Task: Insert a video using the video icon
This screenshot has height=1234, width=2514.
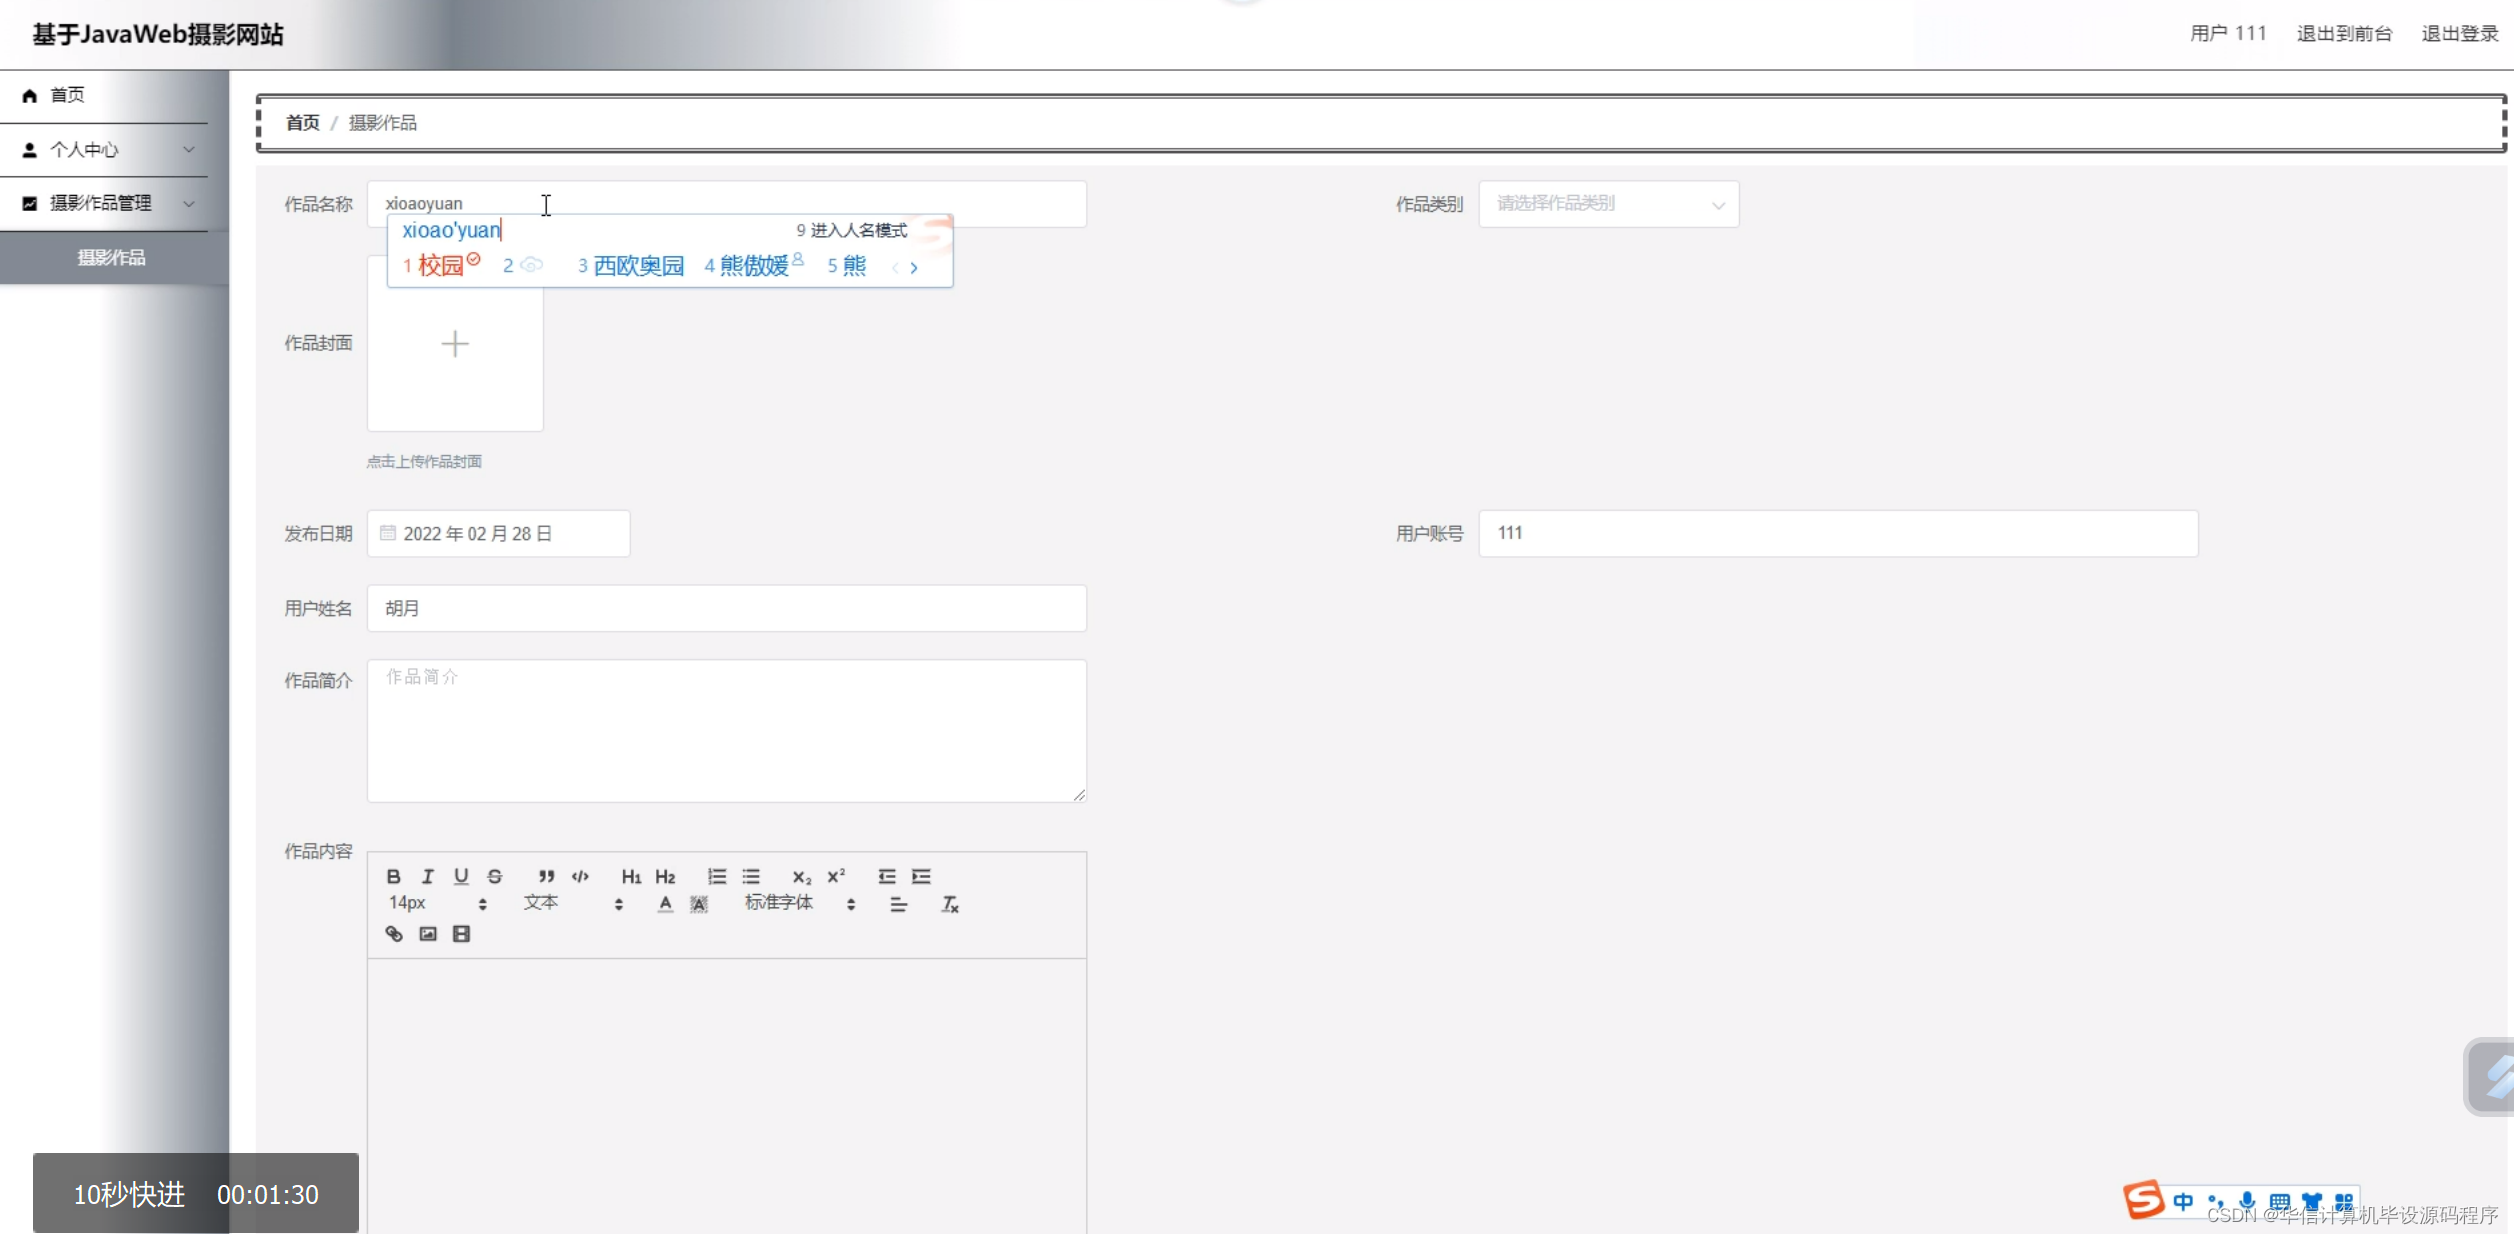Action: (x=461, y=933)
